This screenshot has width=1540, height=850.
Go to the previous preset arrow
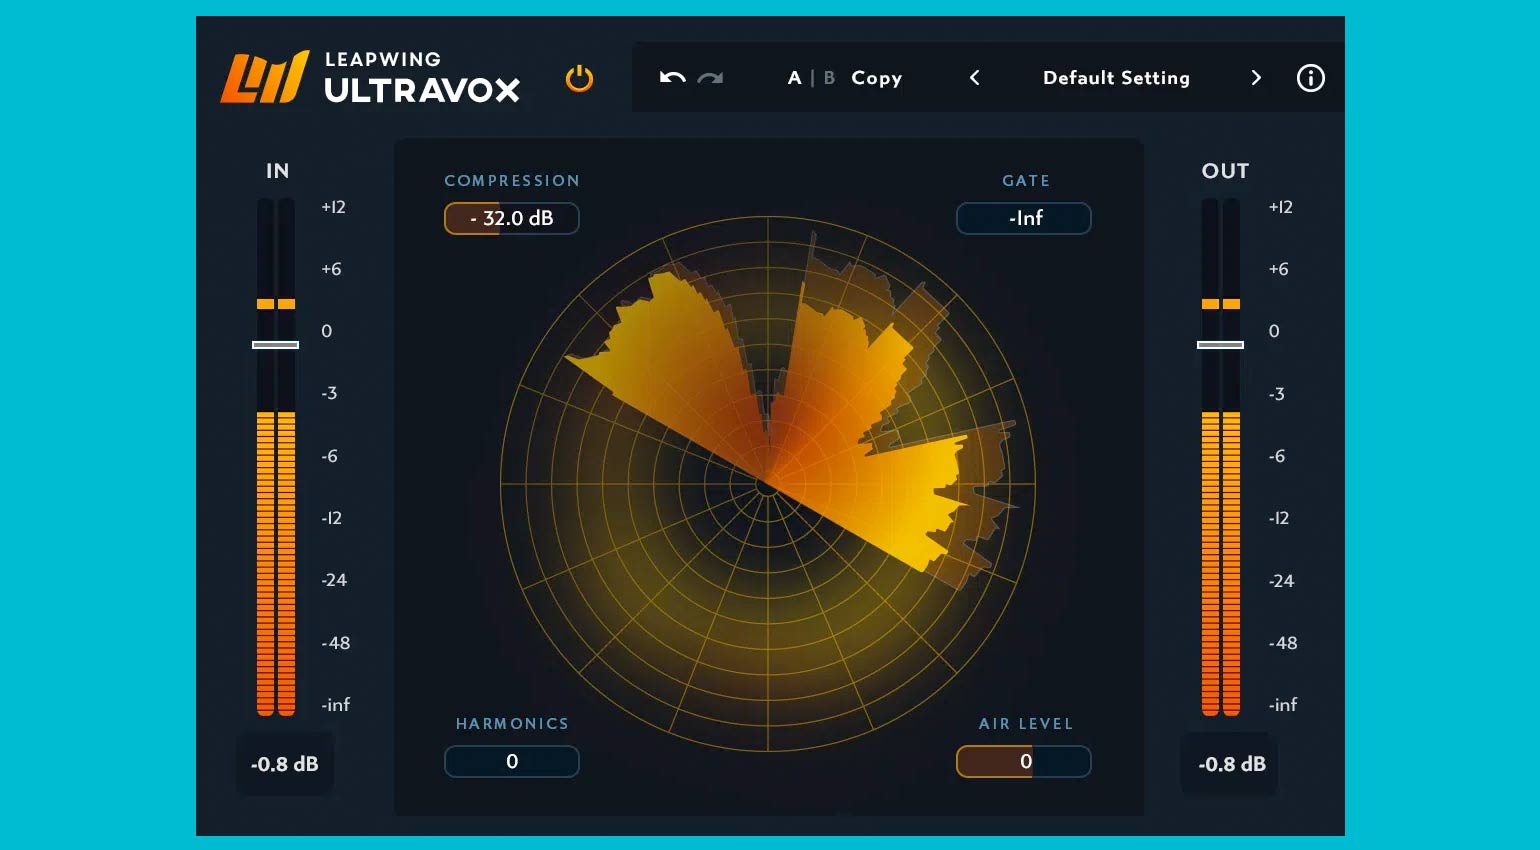coord(975,78)
